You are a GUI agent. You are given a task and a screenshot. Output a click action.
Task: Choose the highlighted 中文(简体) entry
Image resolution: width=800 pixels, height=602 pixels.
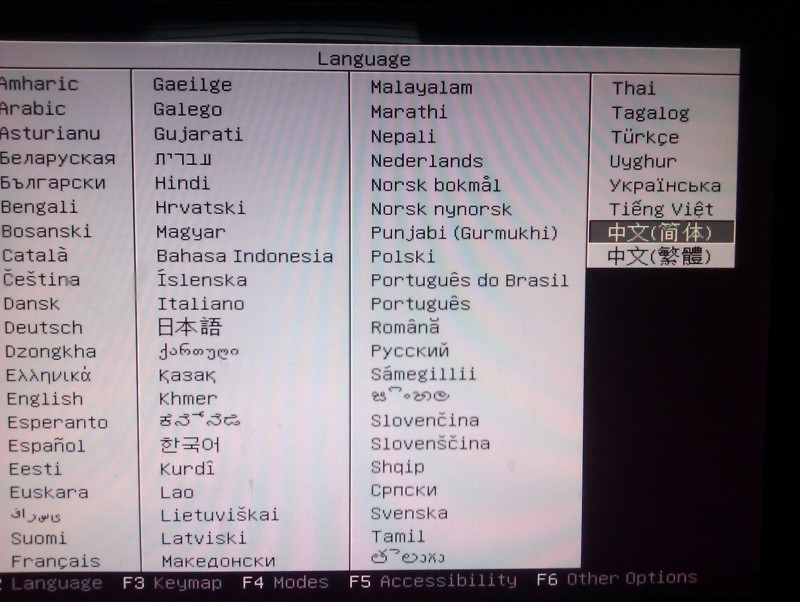point(660,232)
